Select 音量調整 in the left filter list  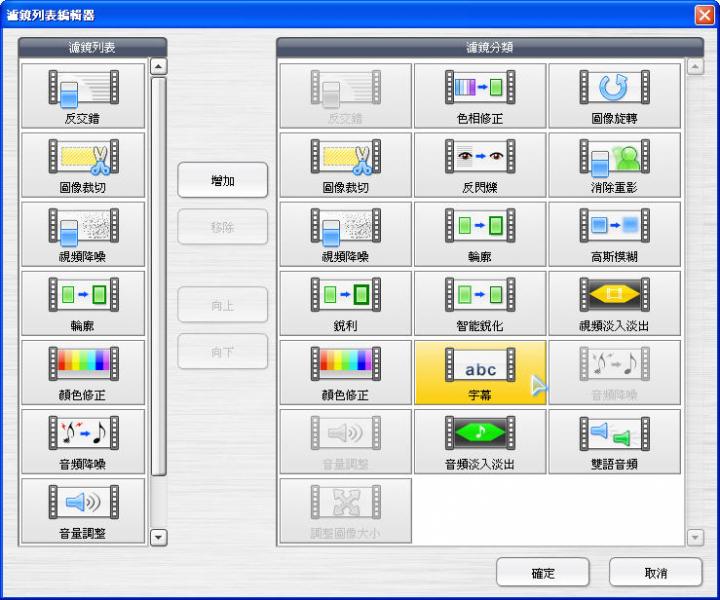point(83,511)
